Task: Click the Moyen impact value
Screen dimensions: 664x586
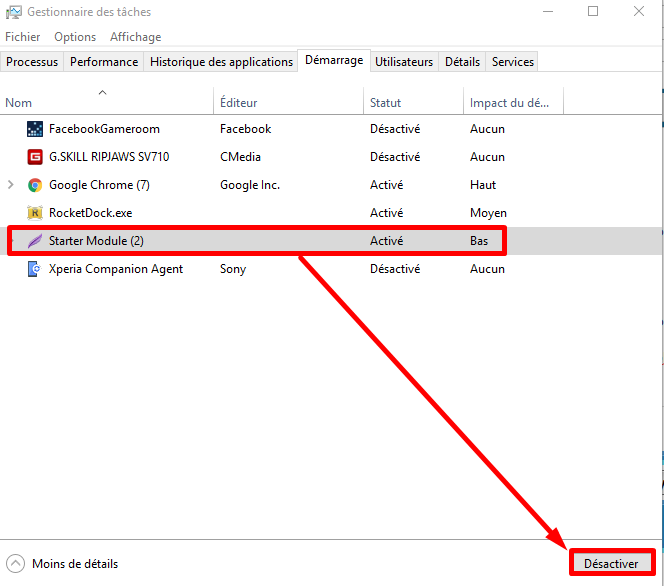Action: point(488,213)
